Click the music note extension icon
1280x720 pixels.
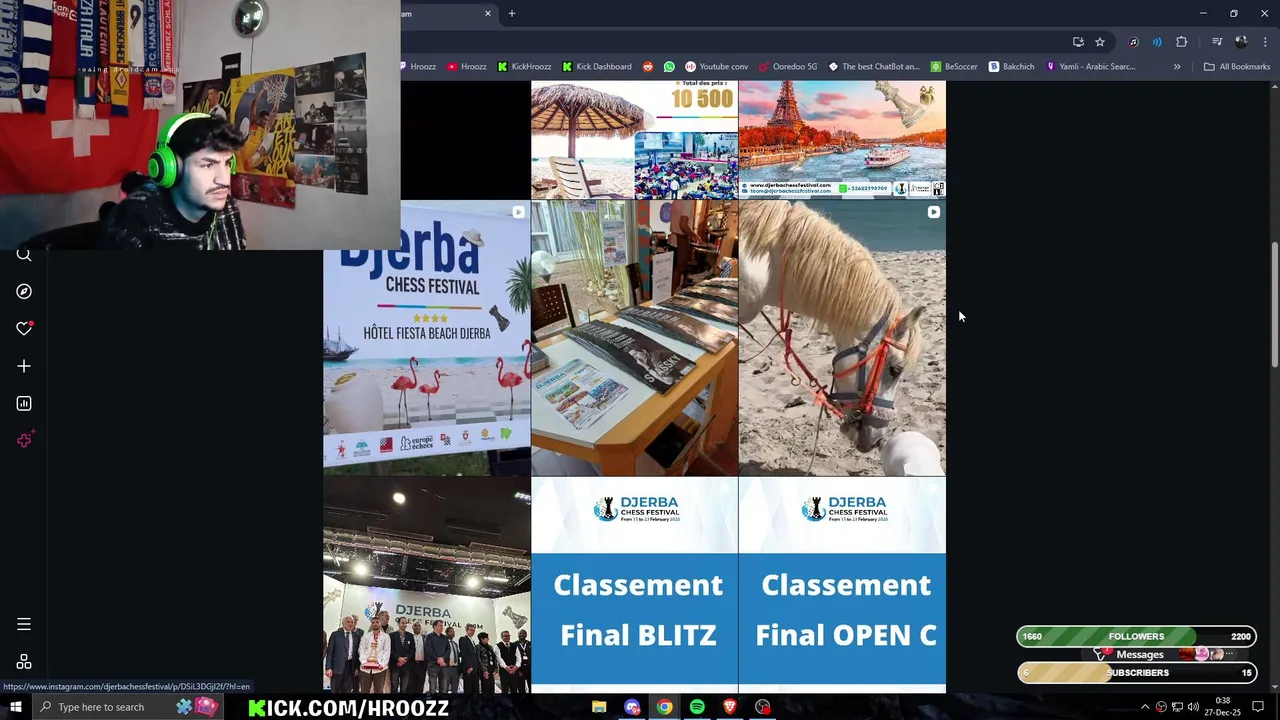tap(1133, 42)
